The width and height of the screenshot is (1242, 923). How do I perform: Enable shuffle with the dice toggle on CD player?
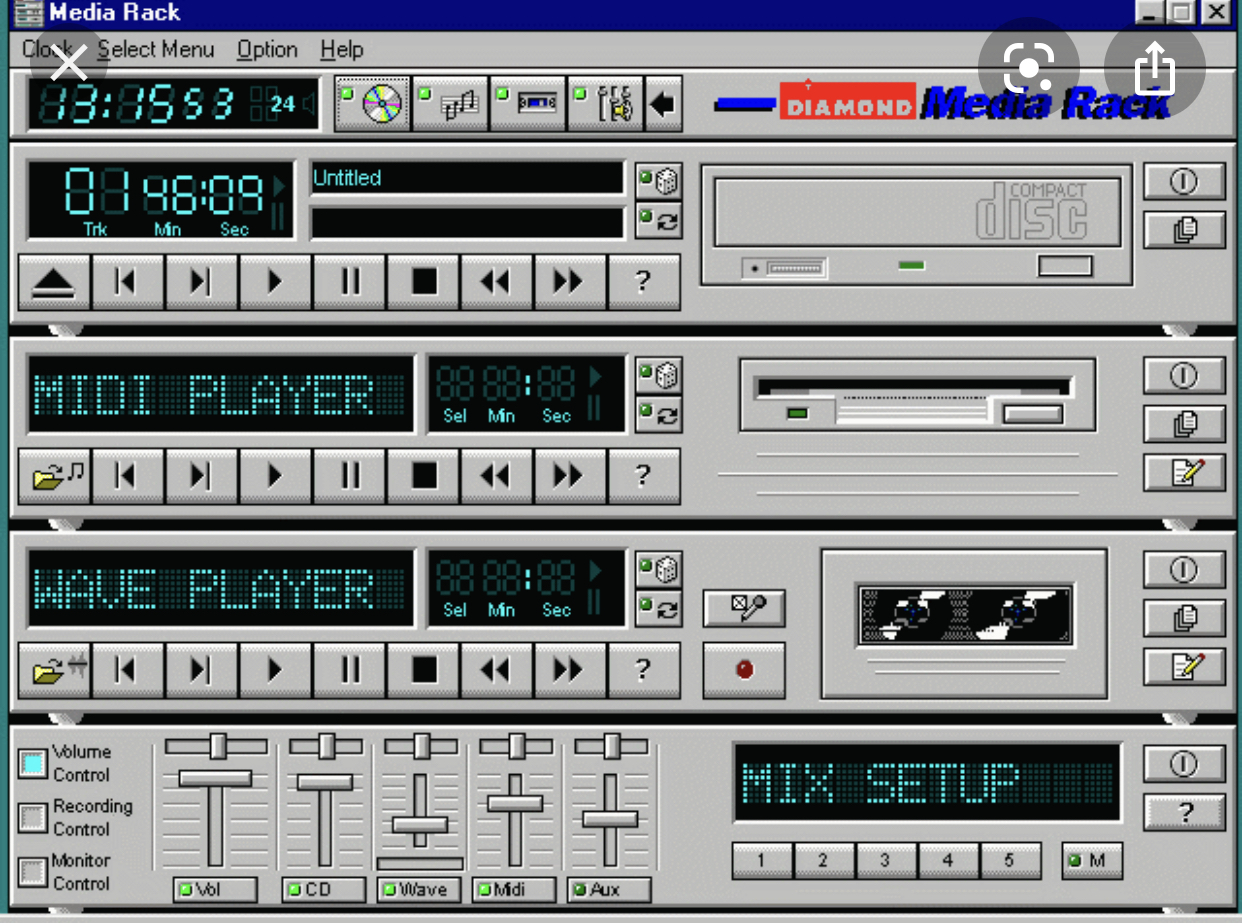[x=659, y=180]
